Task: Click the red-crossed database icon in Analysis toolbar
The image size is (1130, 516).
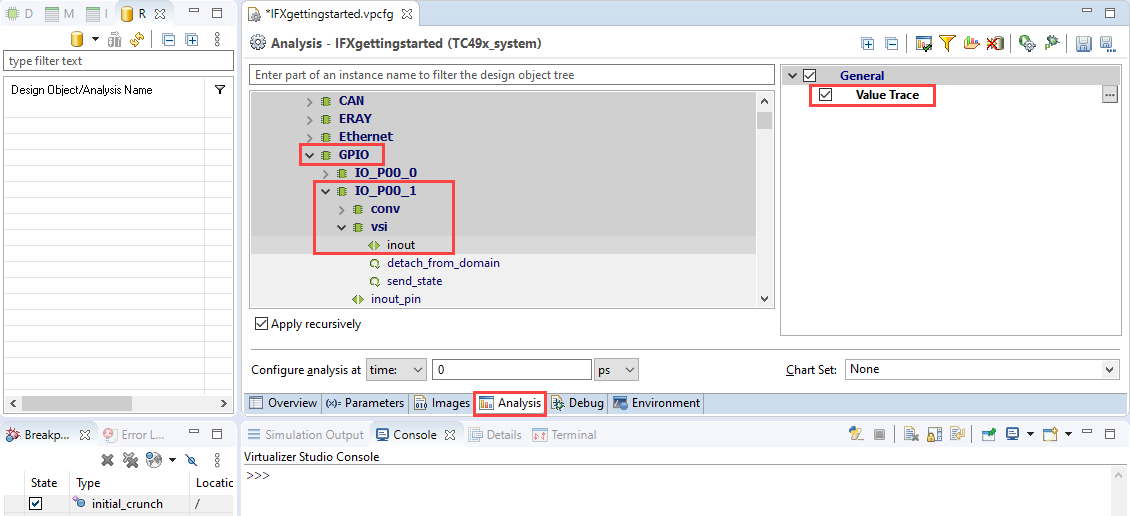Action: click(x=995, y=43)
